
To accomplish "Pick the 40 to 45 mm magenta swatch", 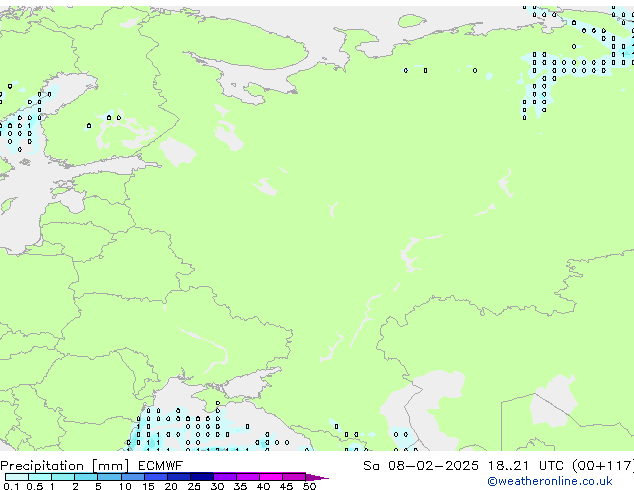I will coord(271,477).
